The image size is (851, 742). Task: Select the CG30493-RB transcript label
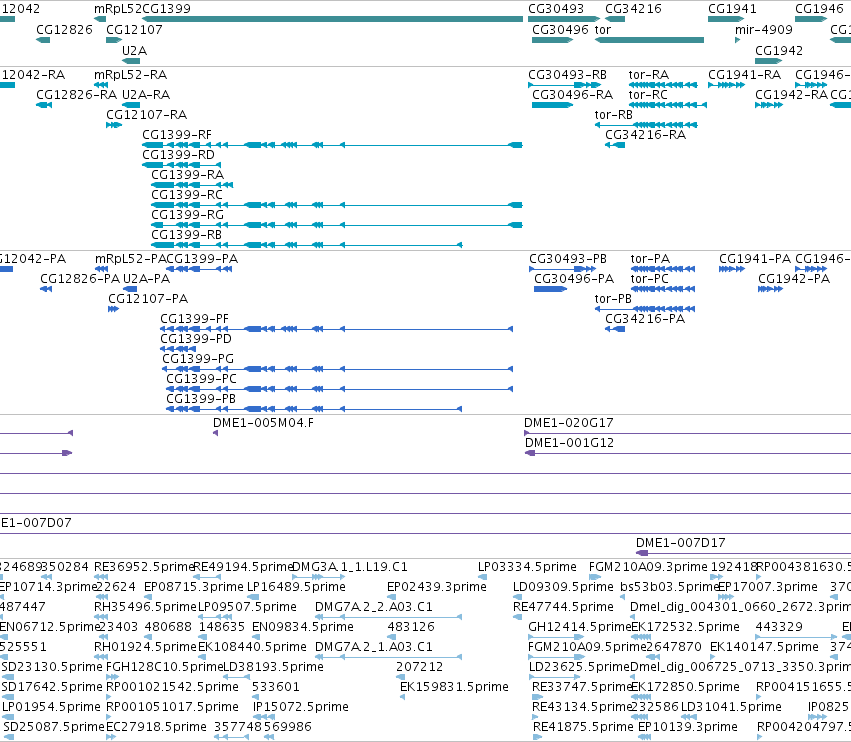click(567, 75)
